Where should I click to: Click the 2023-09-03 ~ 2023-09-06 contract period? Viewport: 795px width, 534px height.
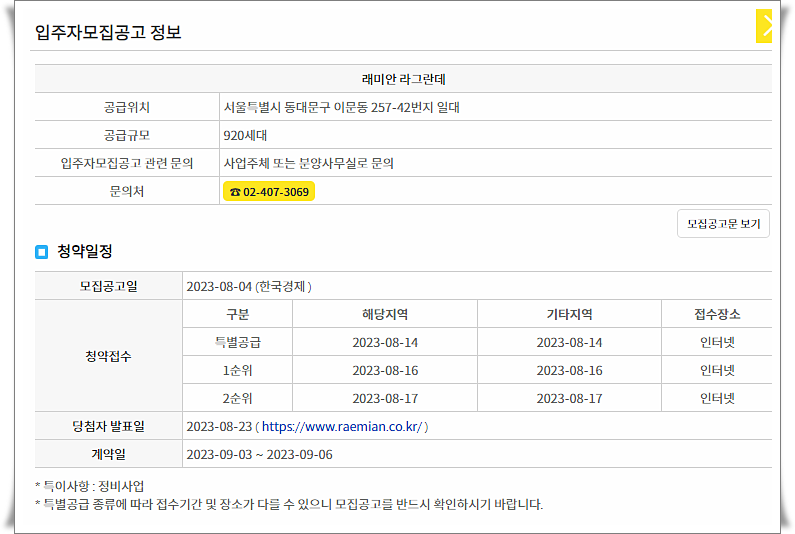[260, 454]
